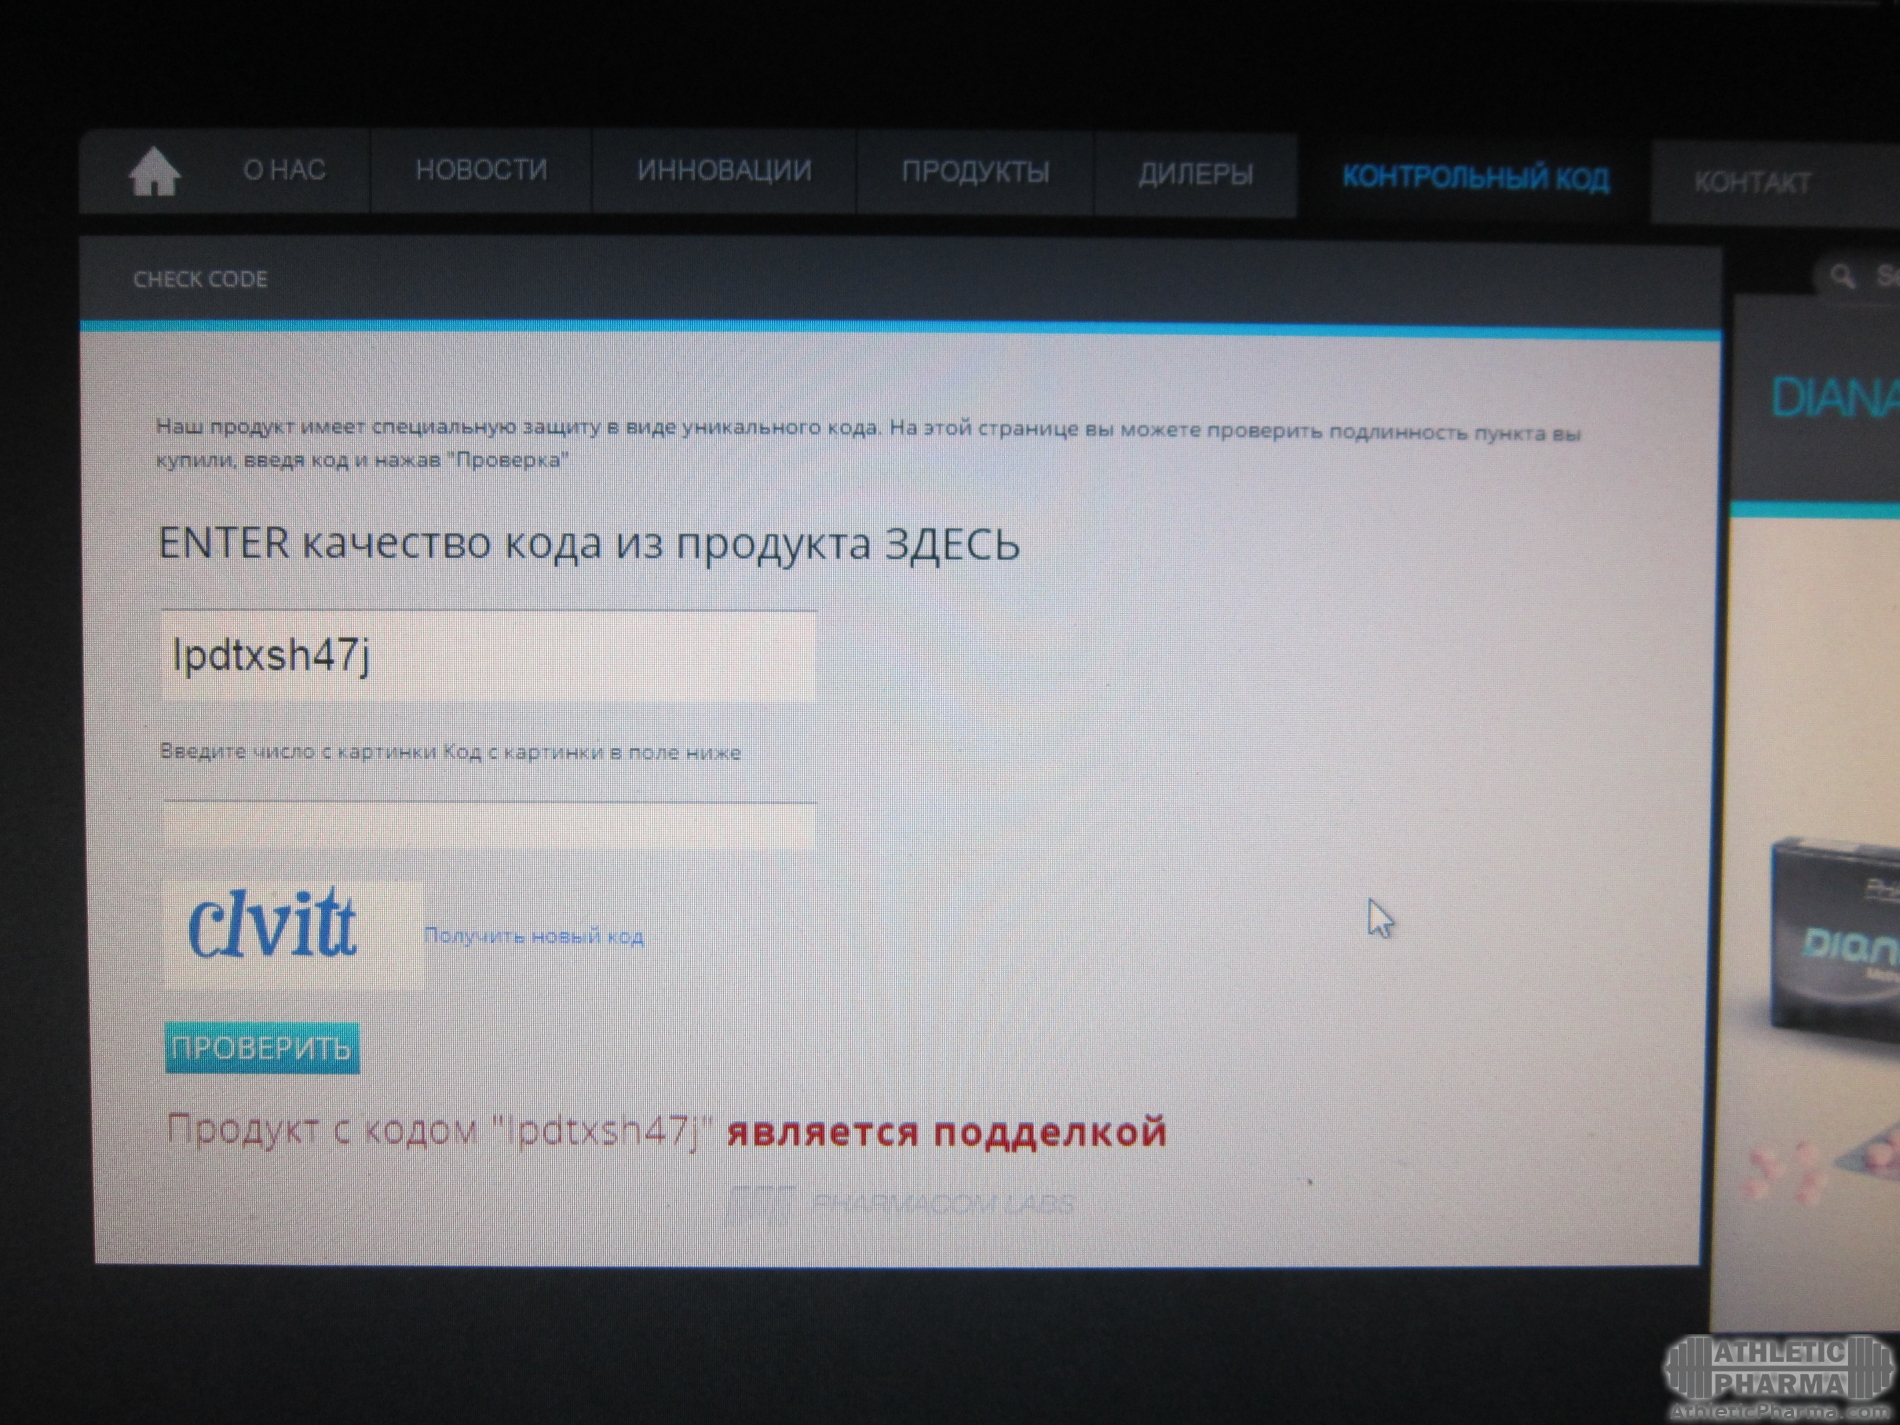
Task: Select 'ИННОВАЦИИ' in the navigation bar
Action: [724, 172]
